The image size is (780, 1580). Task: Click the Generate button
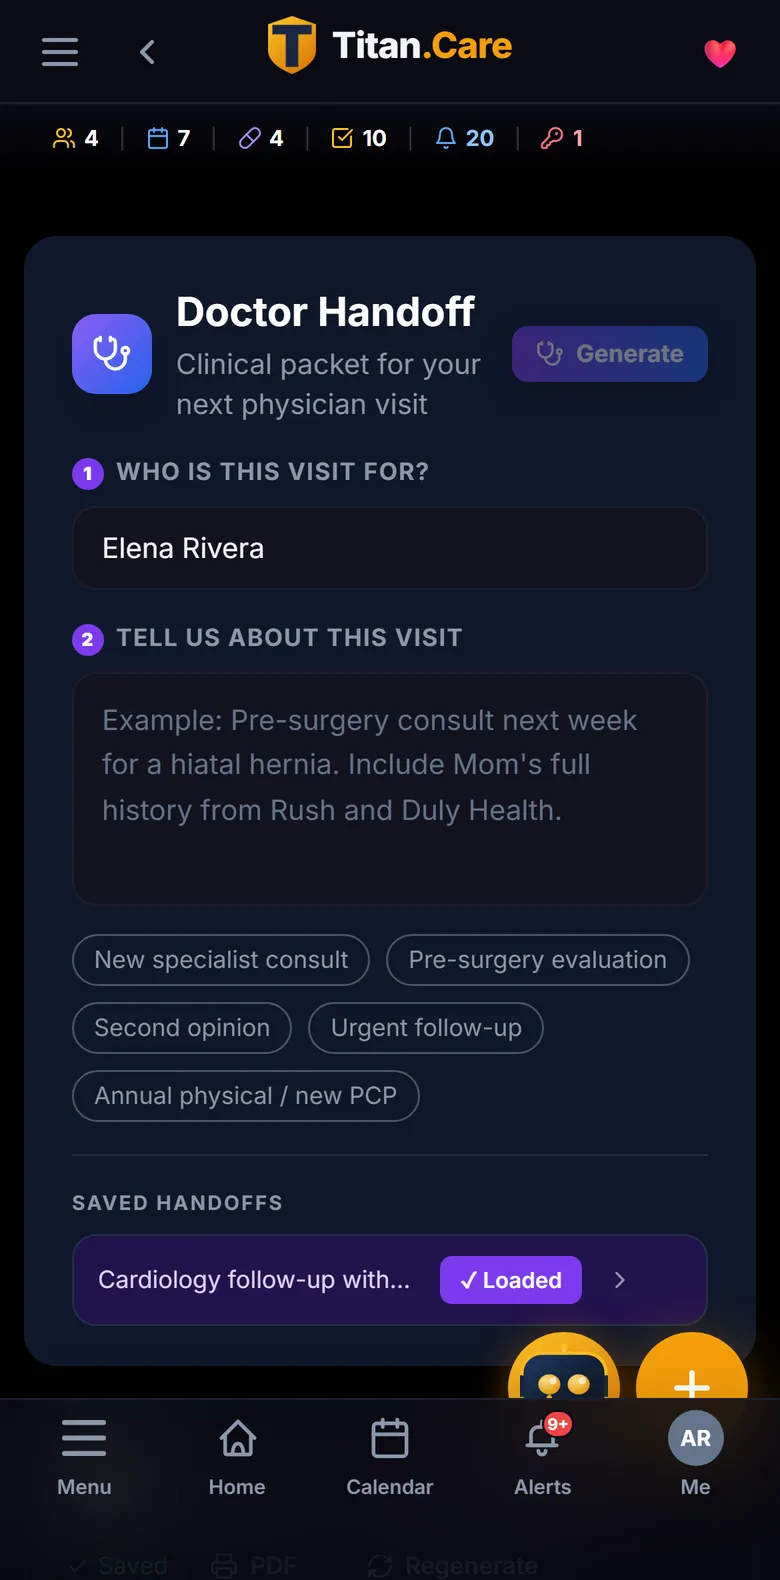[x=610, y=354]
